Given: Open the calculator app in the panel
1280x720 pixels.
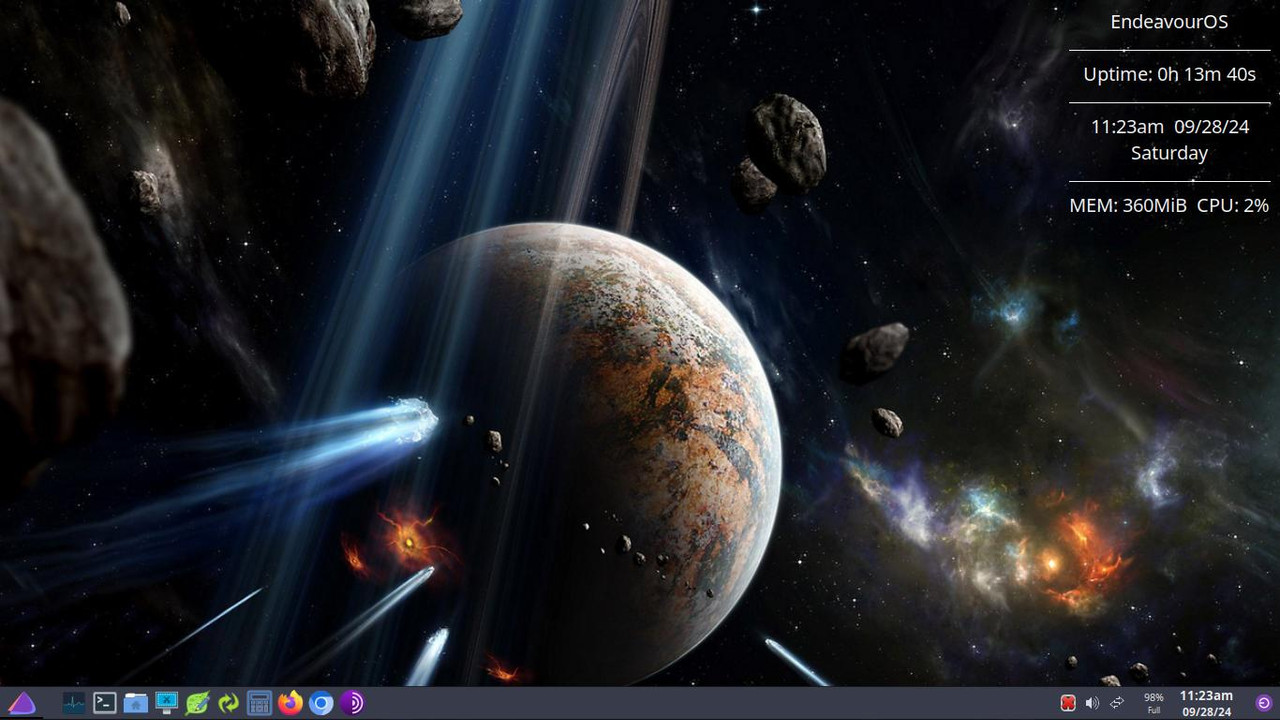Looking at the screenshot, I should pyautogui.click(x=260, y=703).
